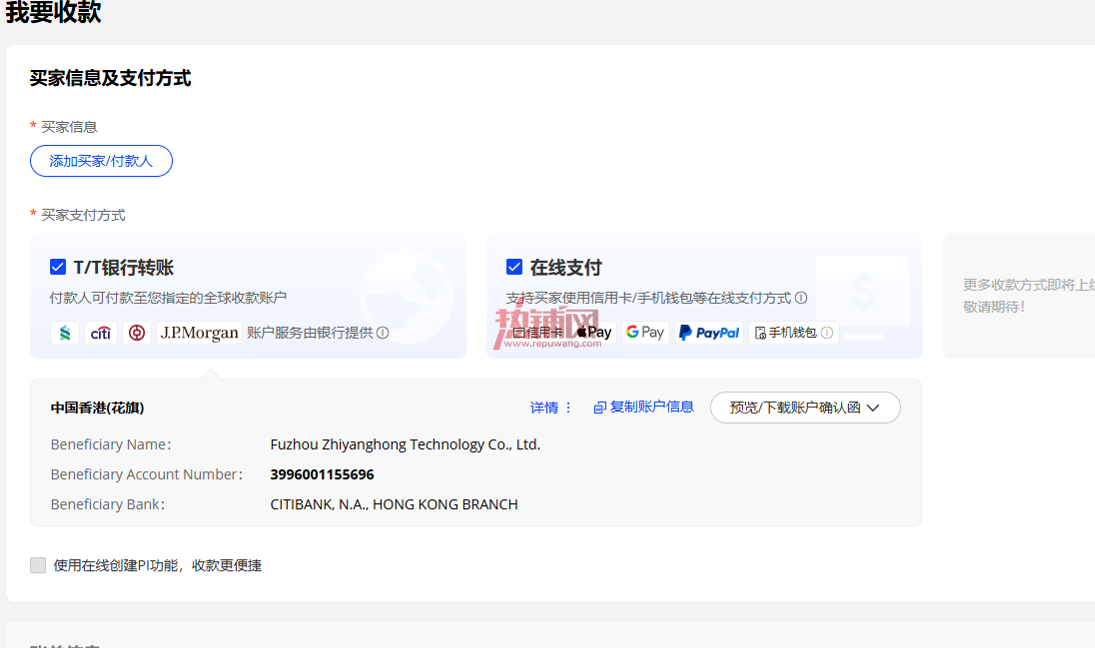
Task: Click the 添加买家/付款人 button
Action: pos(101,161)
